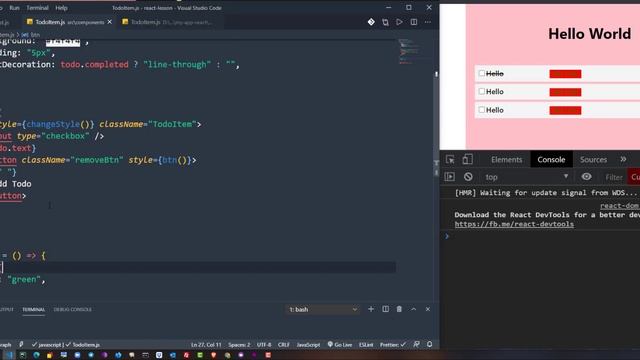Create live expression with eye icon
640x360 pixels.
pyautogui.click(x=587, y=177)
